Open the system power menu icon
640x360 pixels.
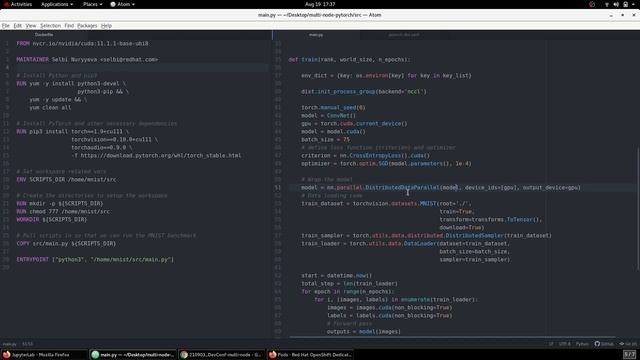(626, 4)
